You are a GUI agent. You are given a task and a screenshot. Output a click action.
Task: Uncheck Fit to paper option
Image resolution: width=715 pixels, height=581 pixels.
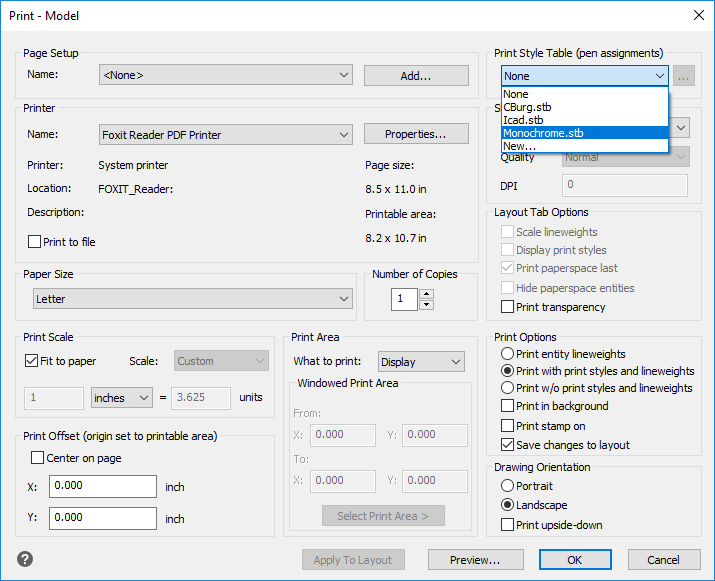pos(32,361)
